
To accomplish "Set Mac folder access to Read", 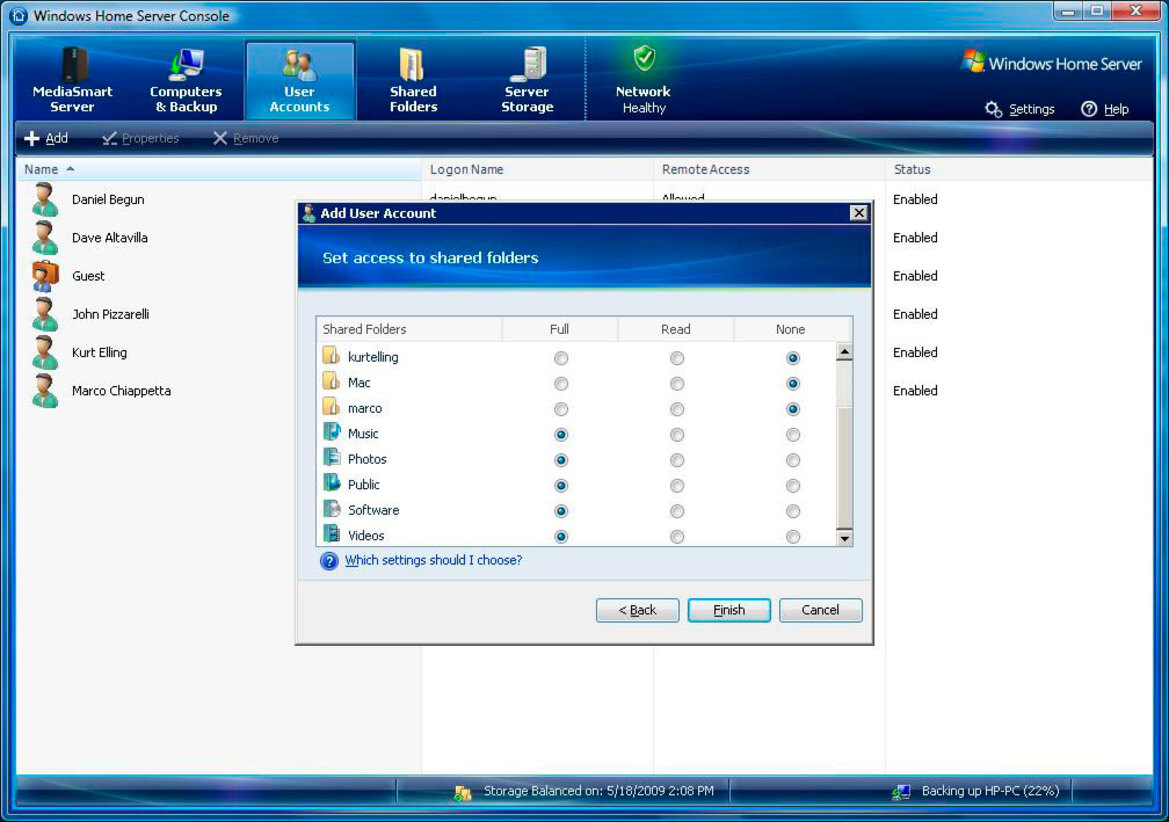I will click(x=677, y=384).
